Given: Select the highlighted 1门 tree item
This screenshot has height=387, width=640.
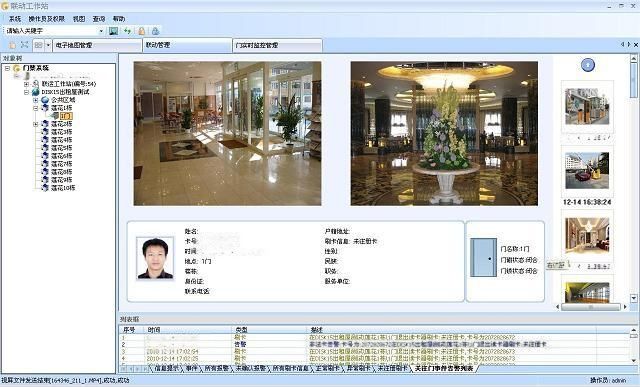Looking at the screenshot, I should point(66,116).
